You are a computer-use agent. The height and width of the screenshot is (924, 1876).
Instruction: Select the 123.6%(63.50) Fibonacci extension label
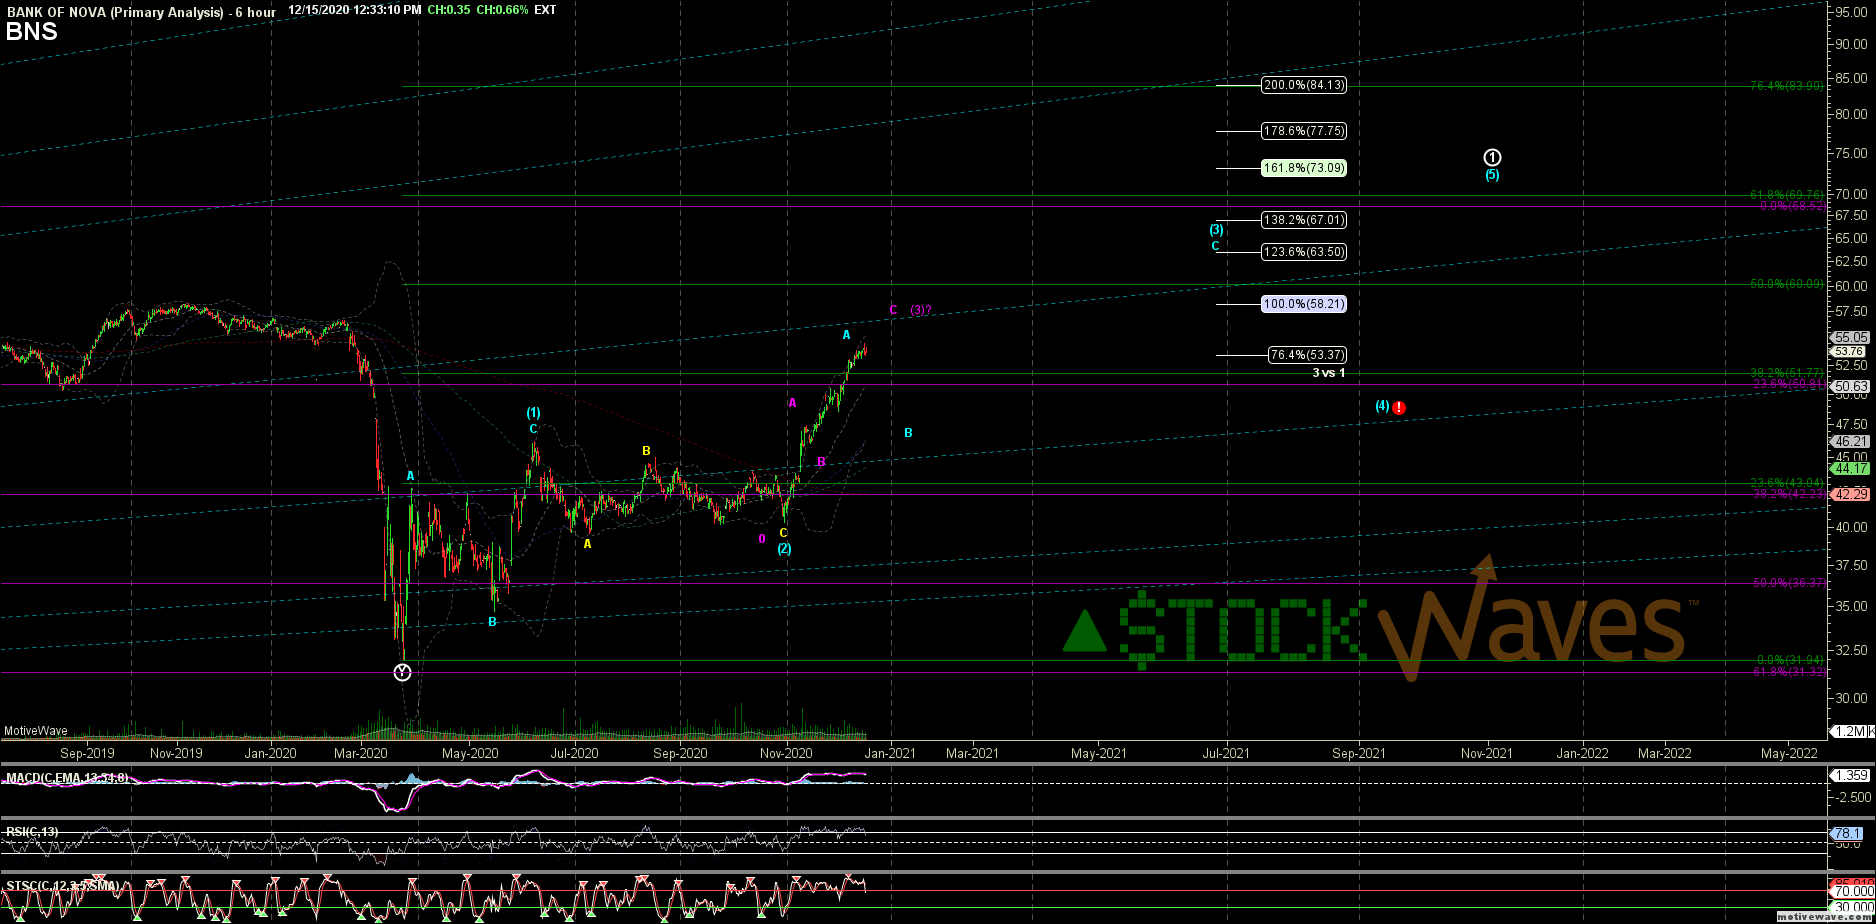[x=1303, y=252]
